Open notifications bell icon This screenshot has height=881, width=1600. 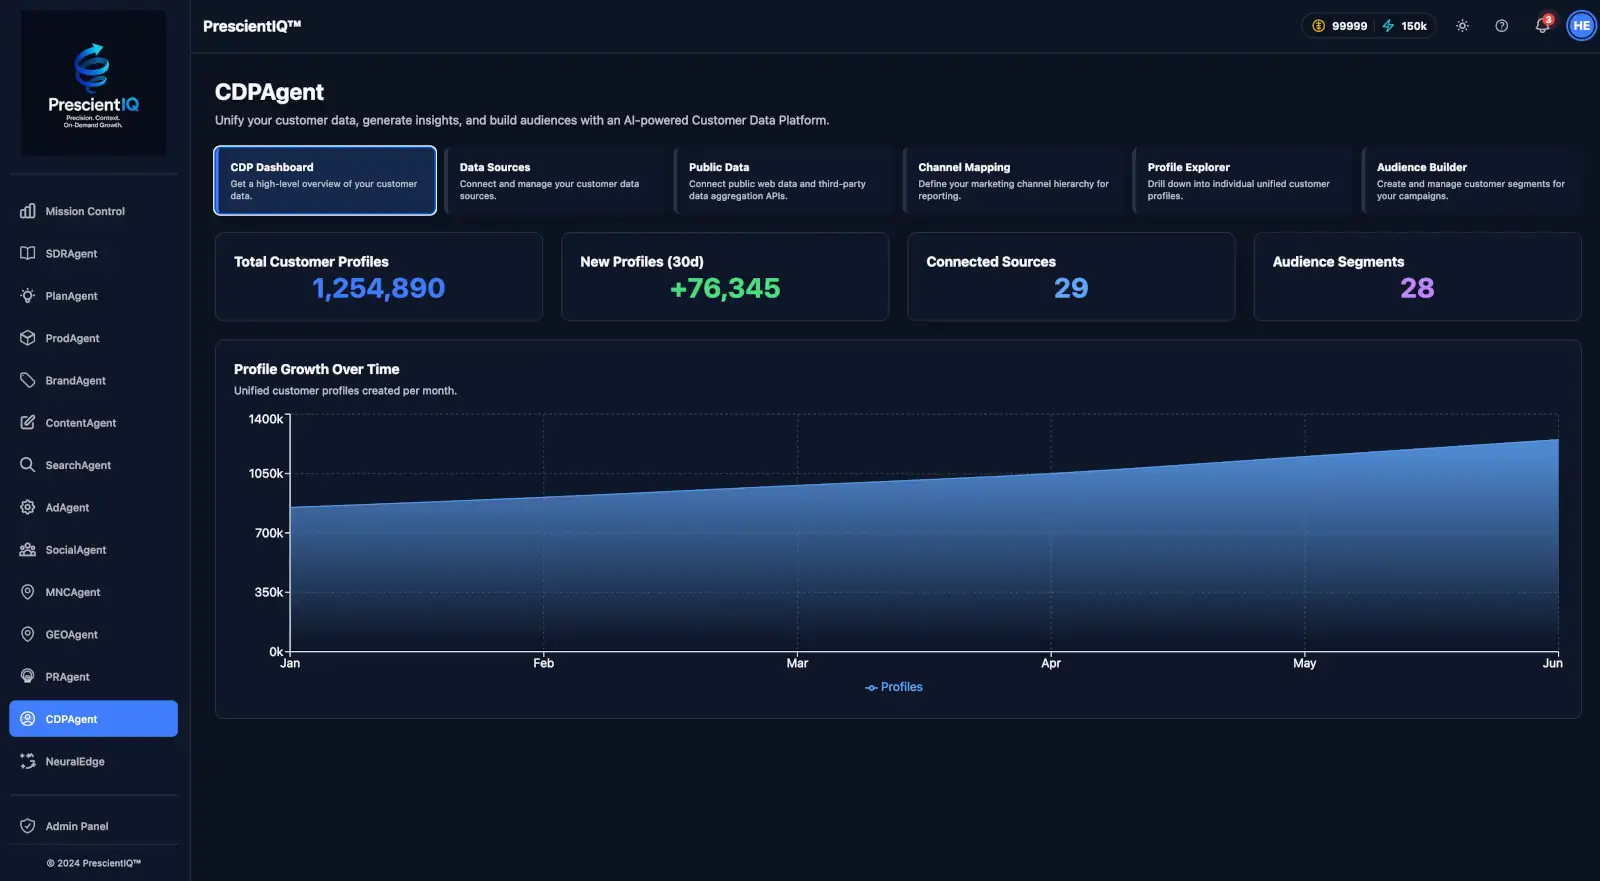1542,26
